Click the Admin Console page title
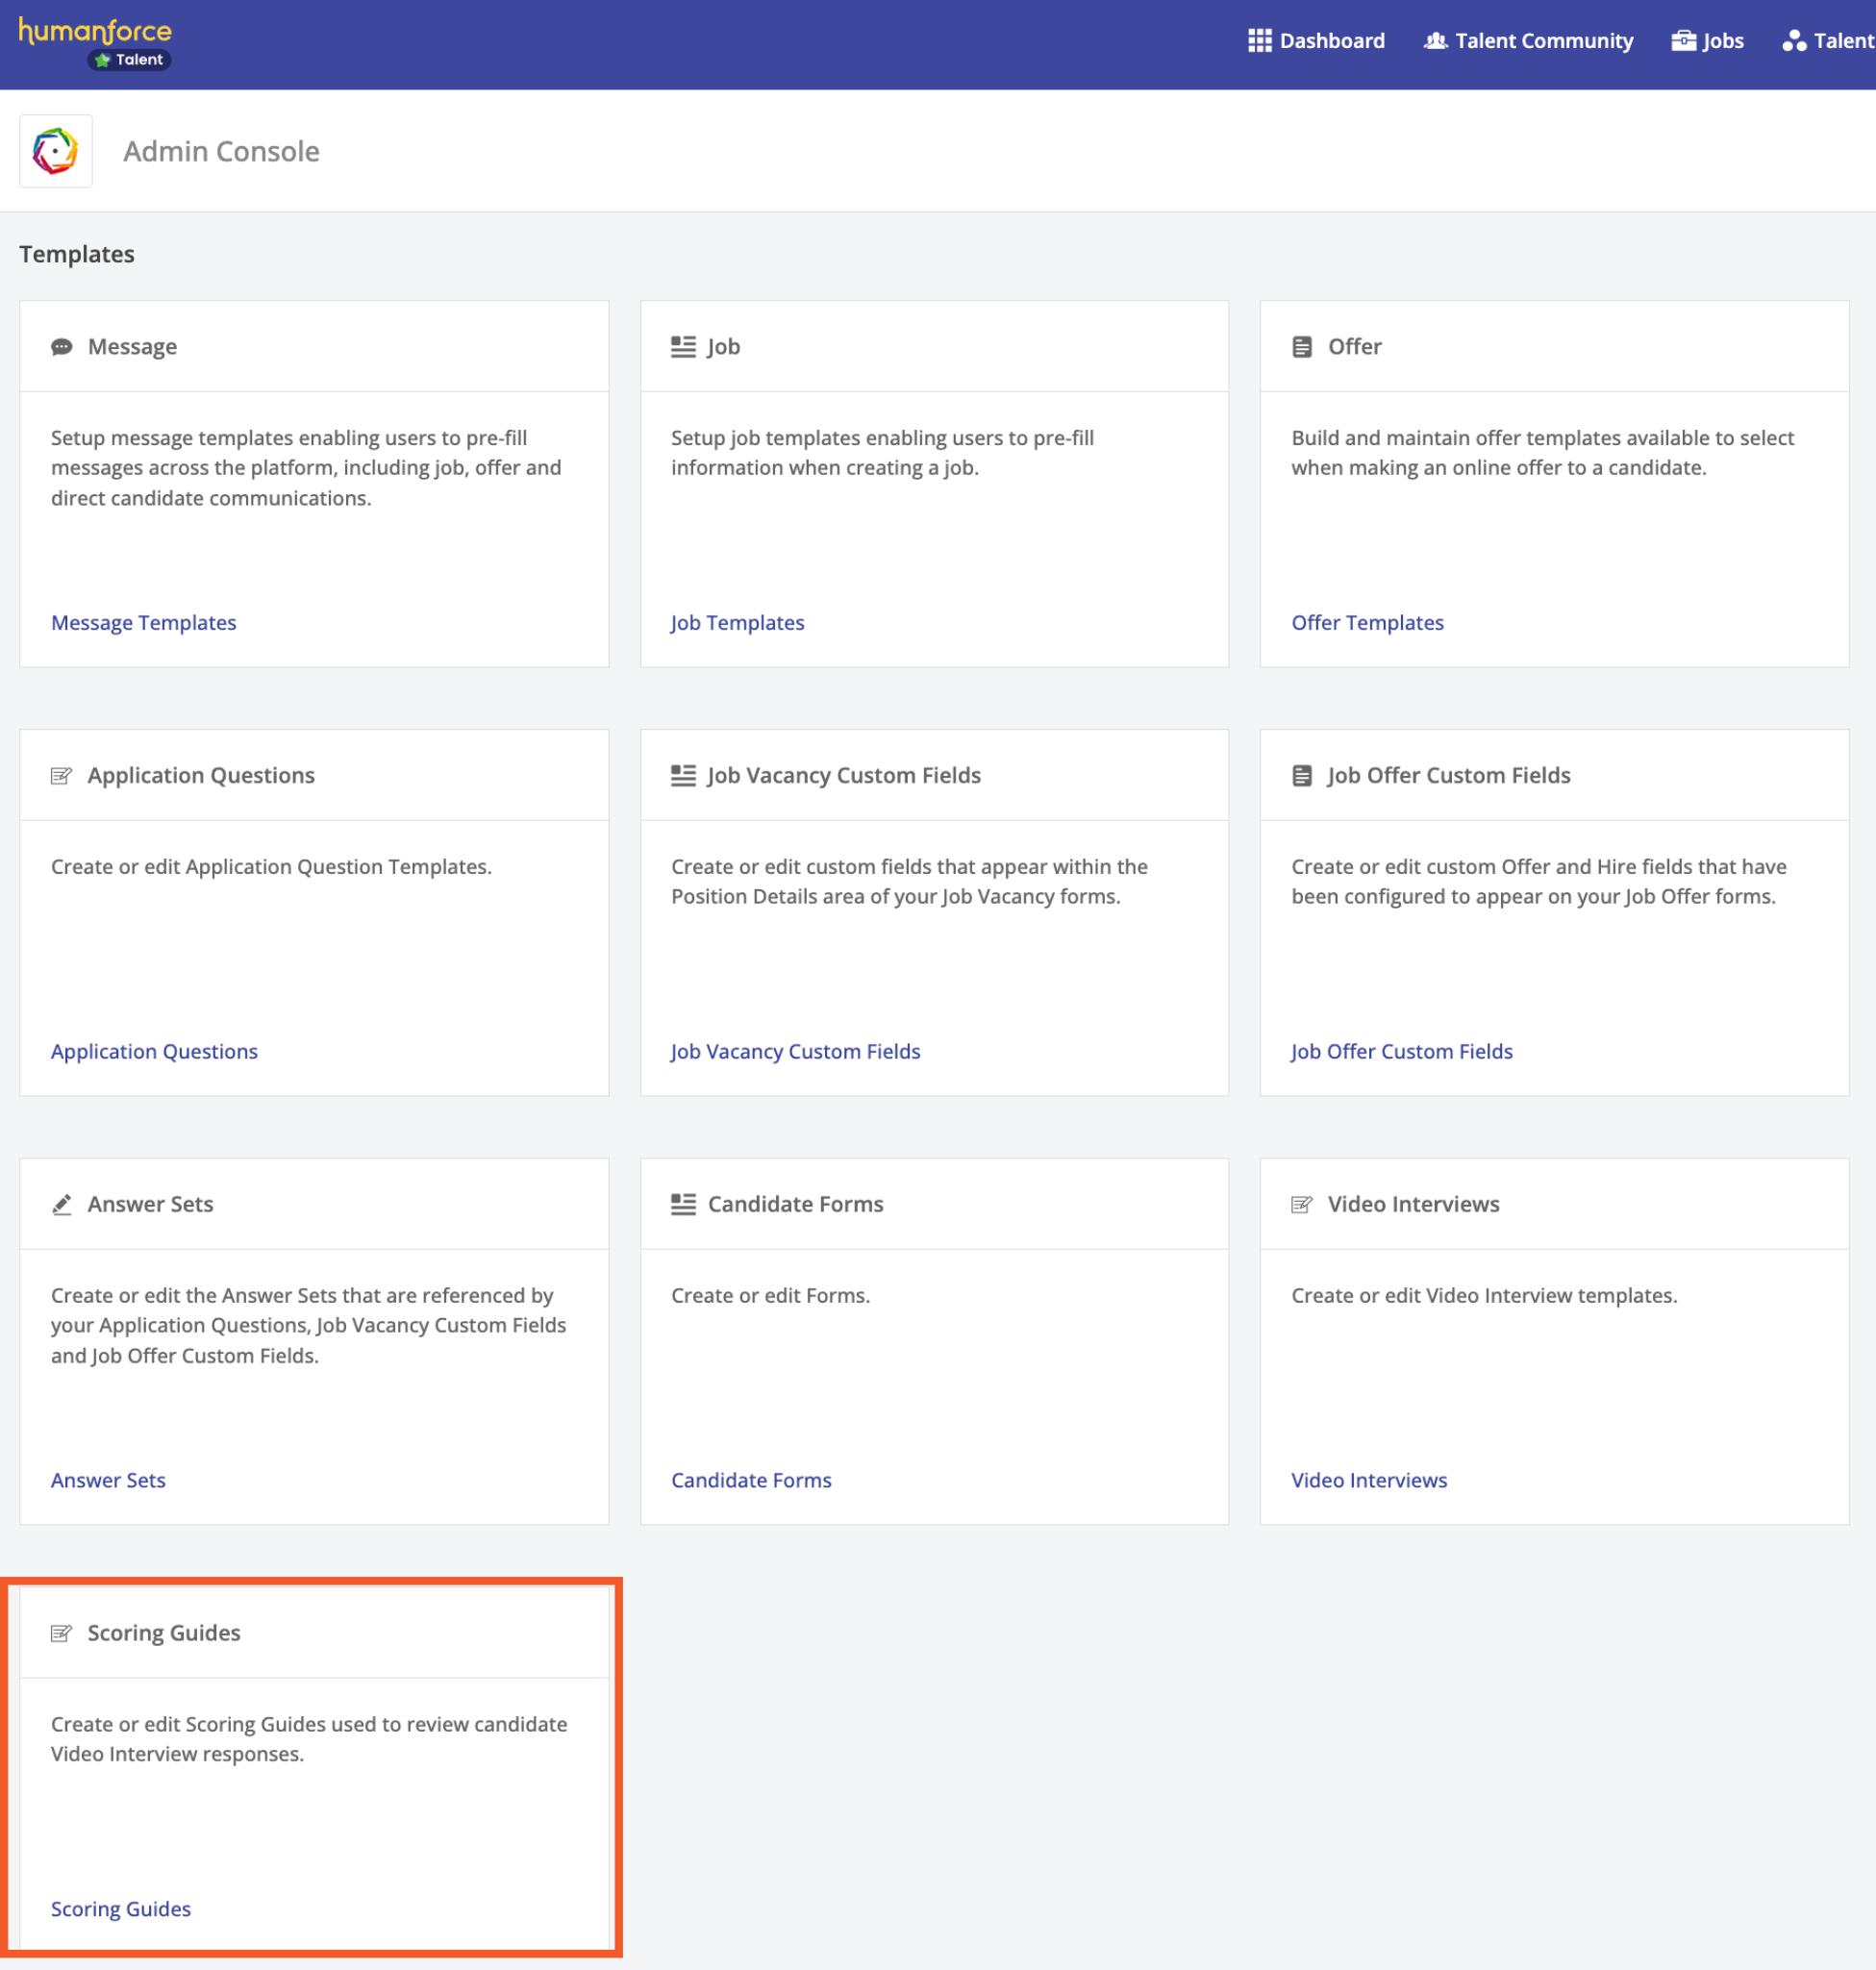The image size is (1876, 1970). point(221,151)
